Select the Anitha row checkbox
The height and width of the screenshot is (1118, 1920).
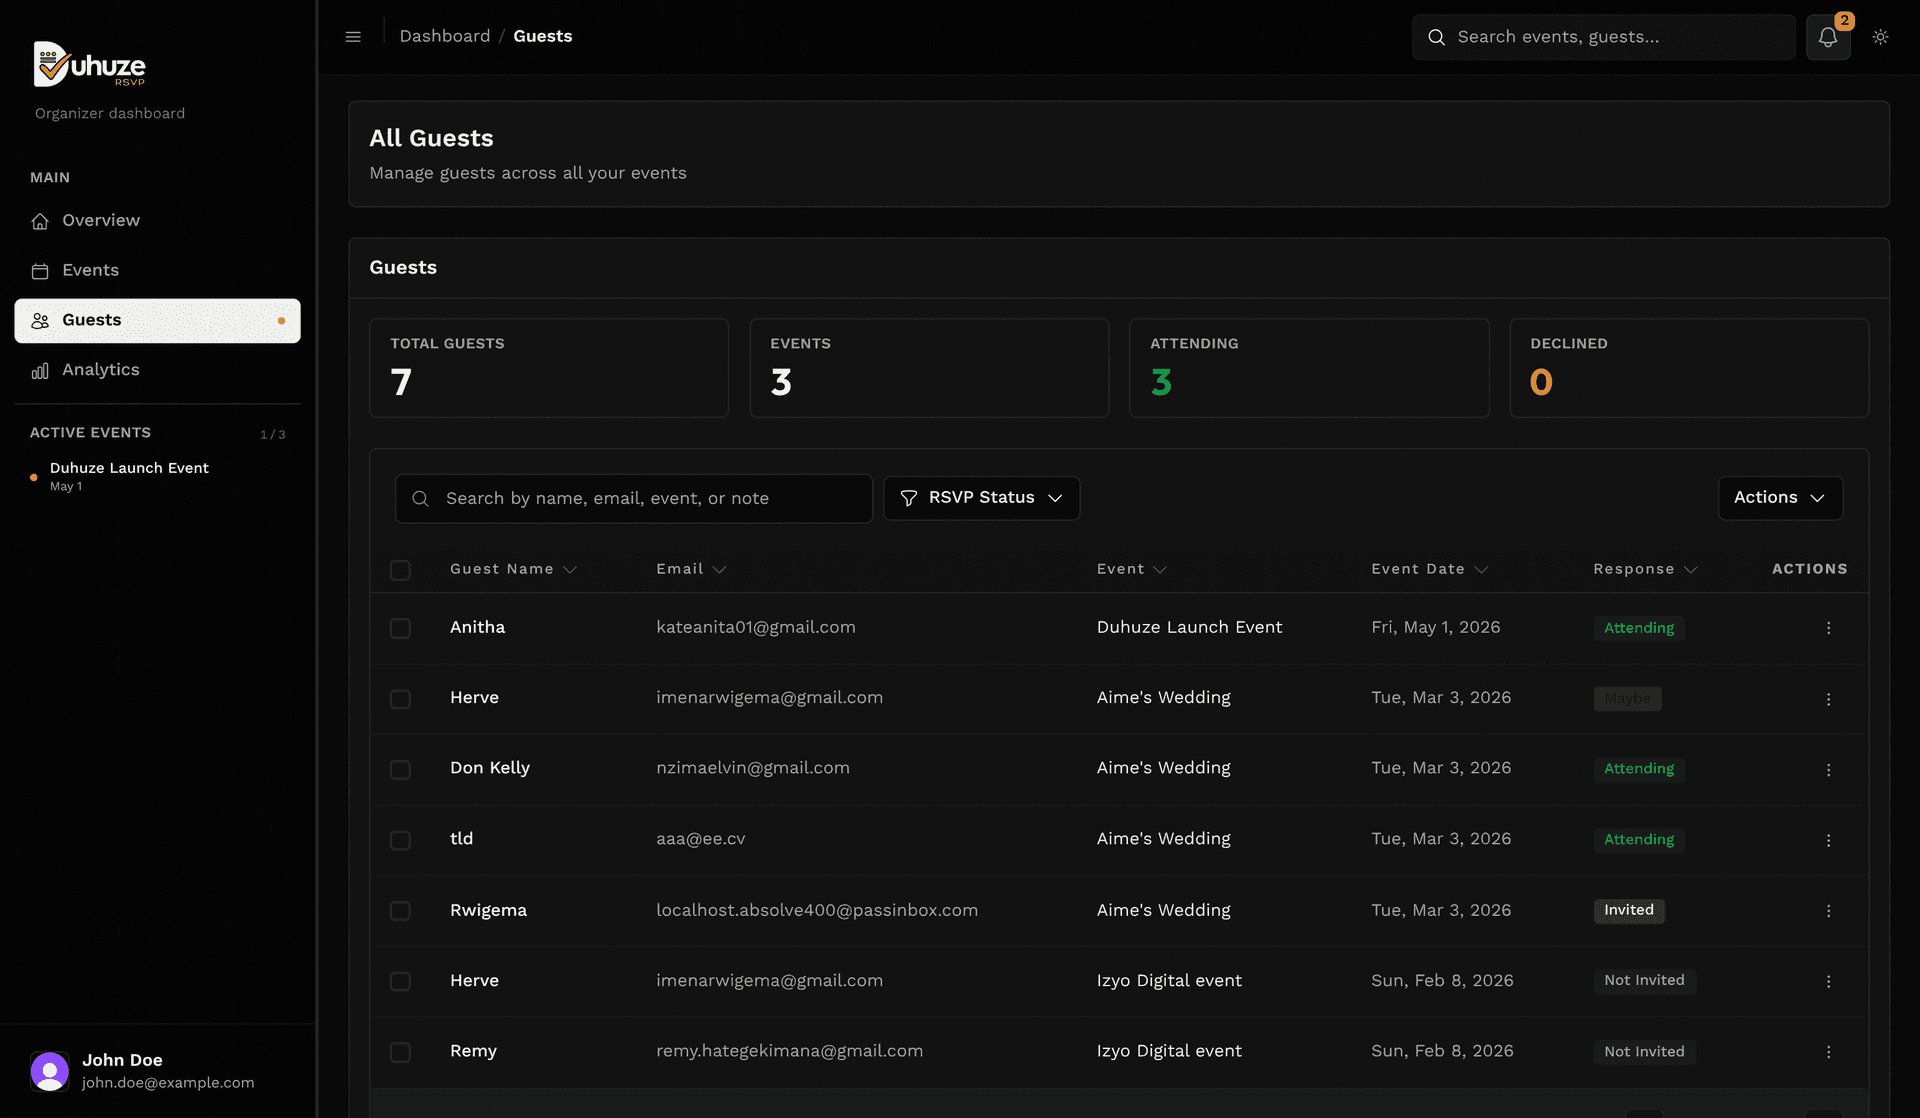[400, 628]
